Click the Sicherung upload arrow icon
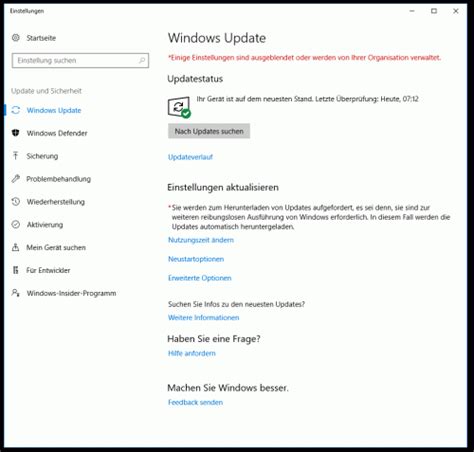474x452 pixels. [x=16, y=156]
